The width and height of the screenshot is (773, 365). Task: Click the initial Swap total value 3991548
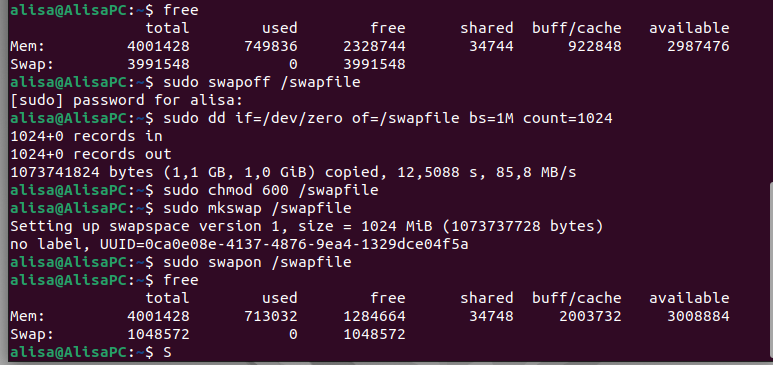[x=158, y=64]
